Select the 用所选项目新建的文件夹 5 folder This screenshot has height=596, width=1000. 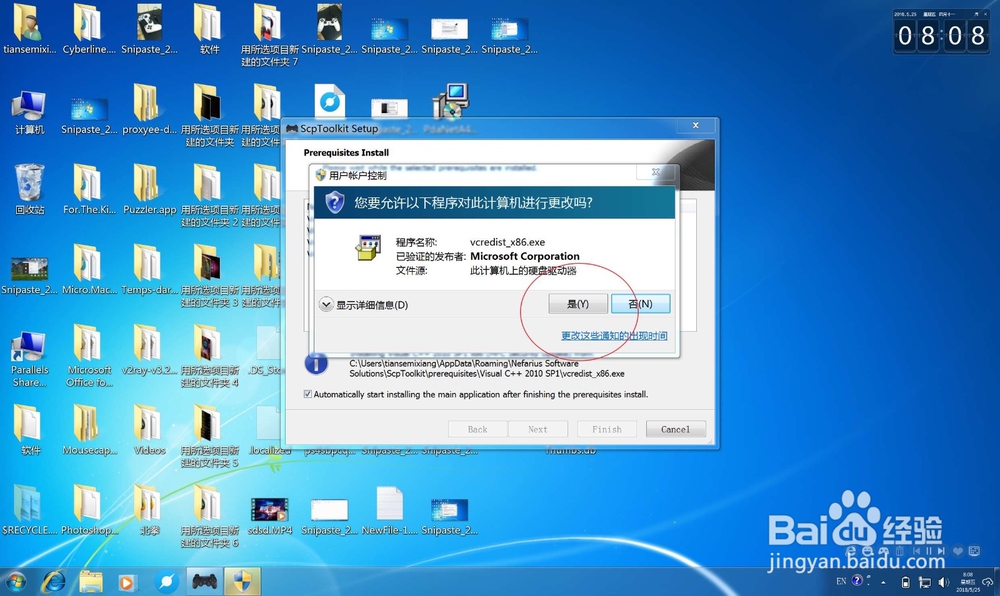pyautogui.click(x=209, y=436)
